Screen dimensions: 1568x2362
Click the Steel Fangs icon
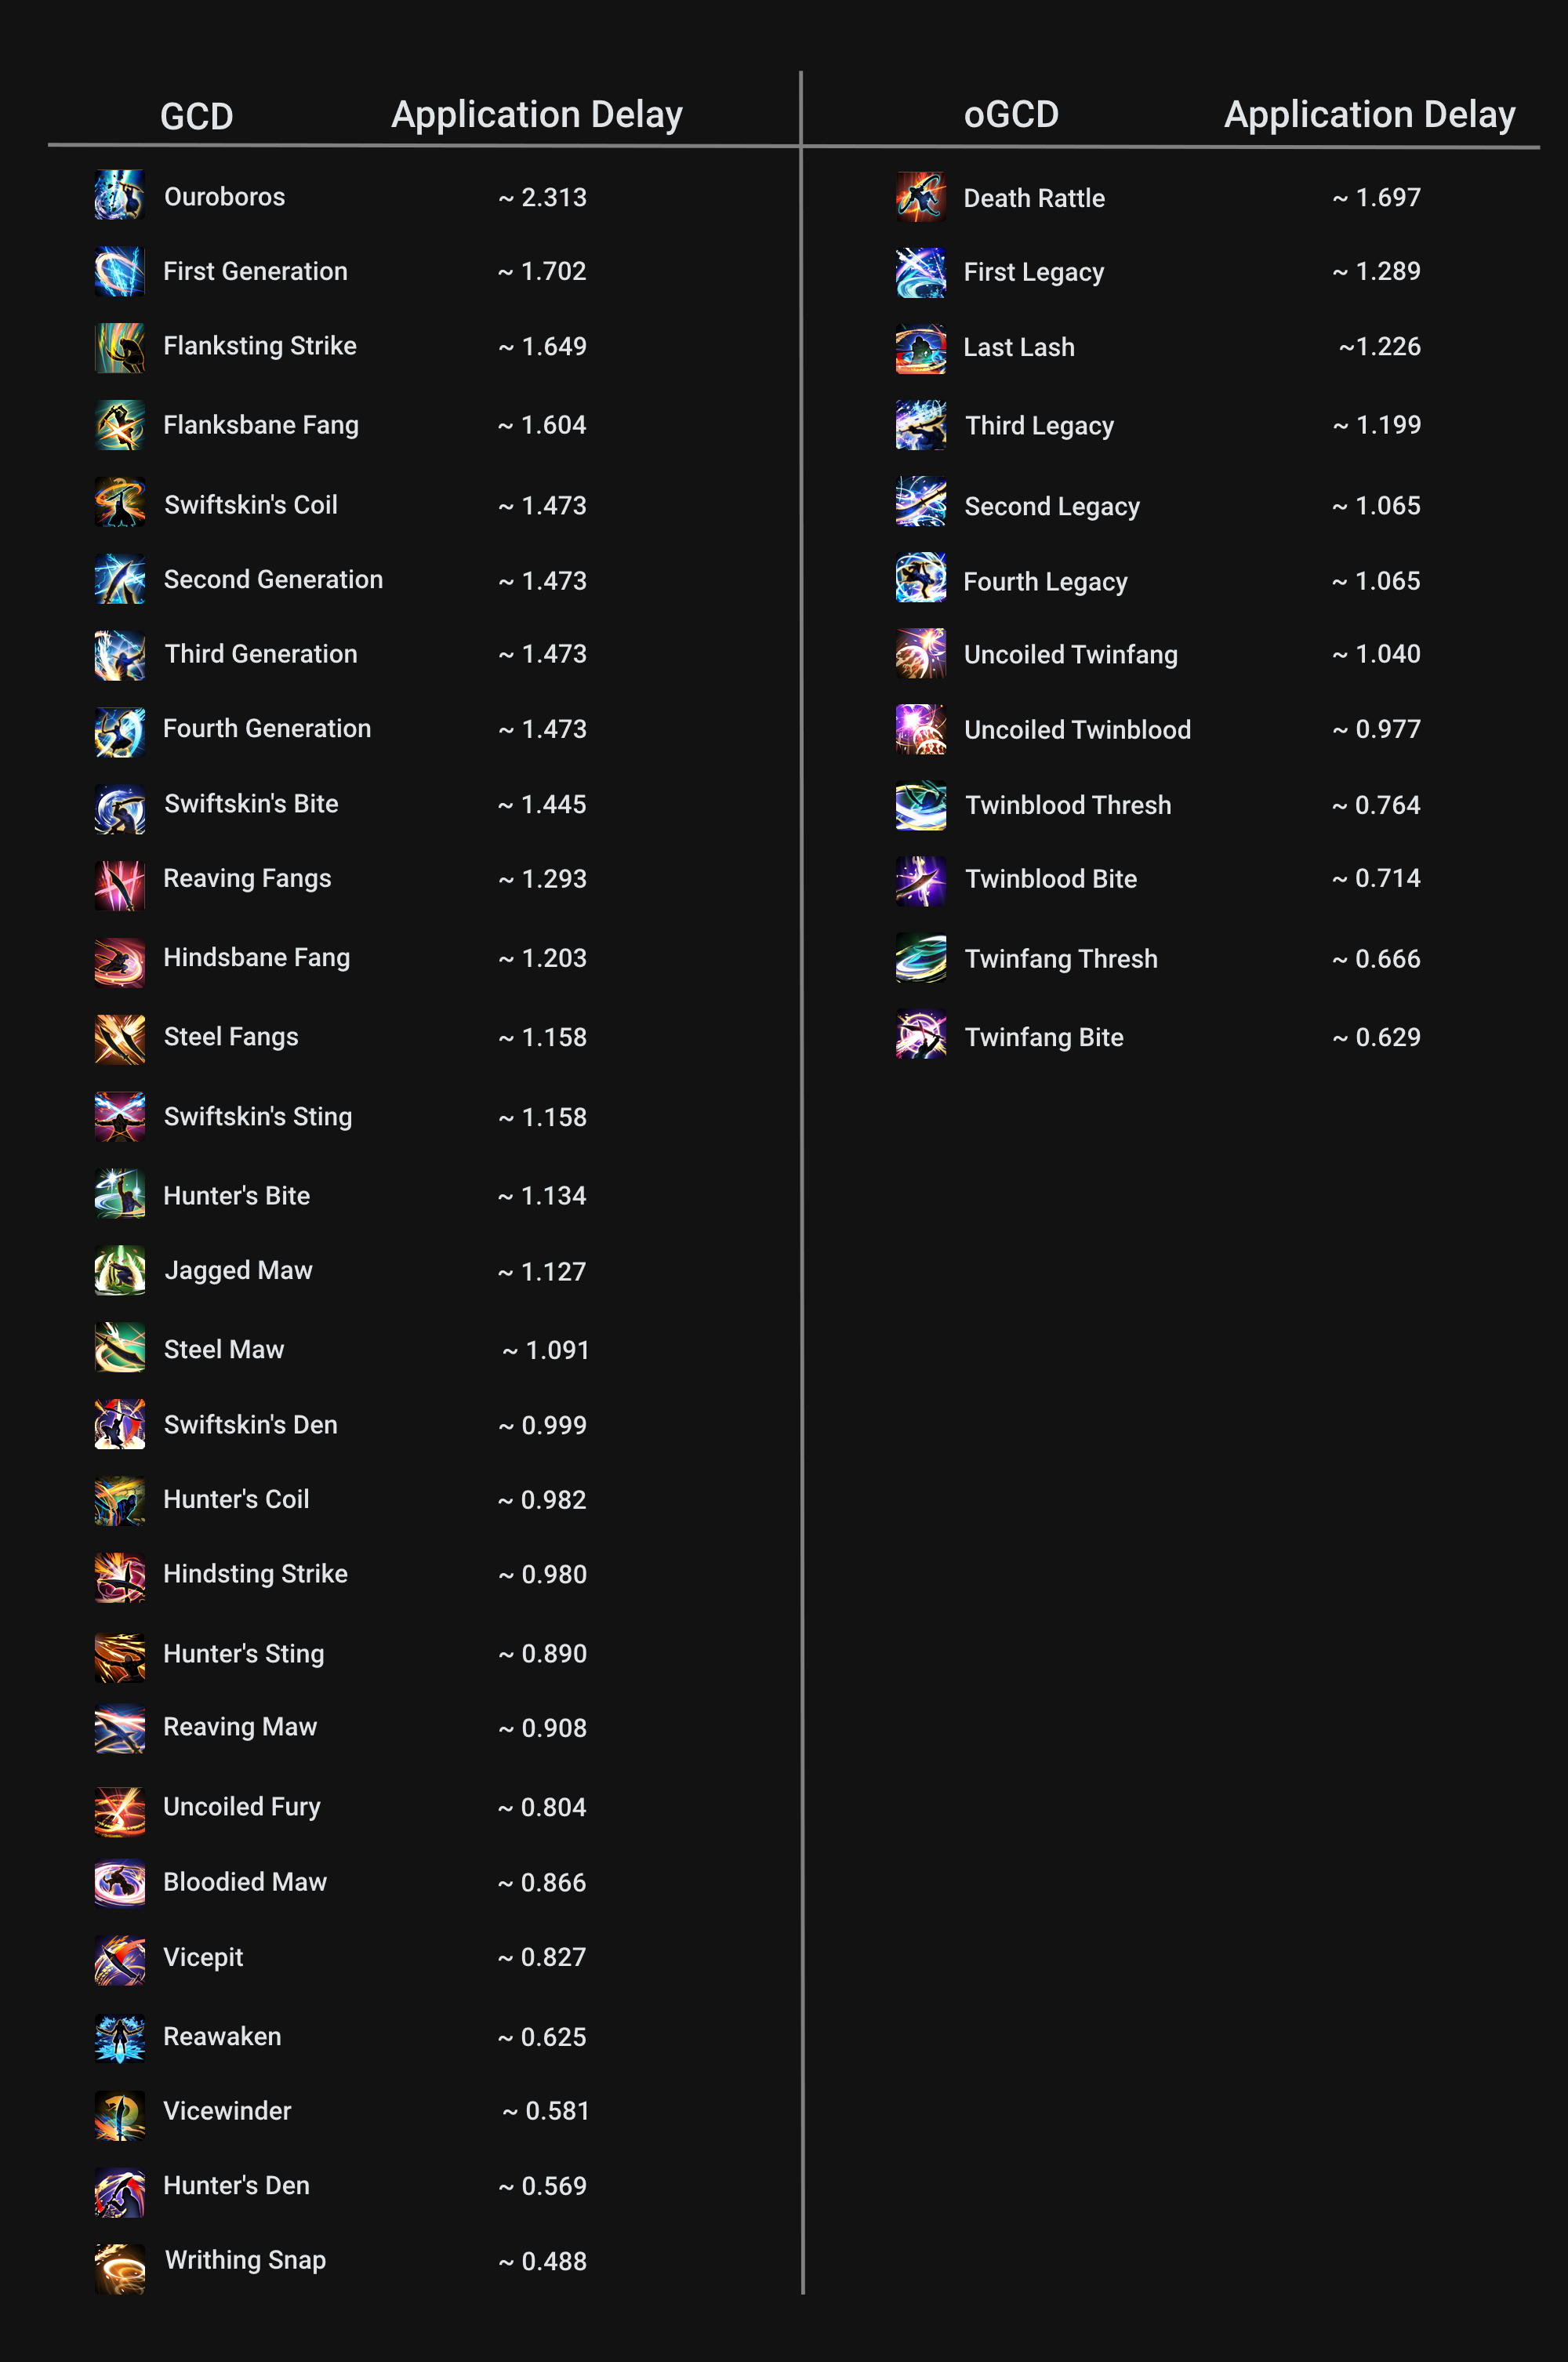120,1039
